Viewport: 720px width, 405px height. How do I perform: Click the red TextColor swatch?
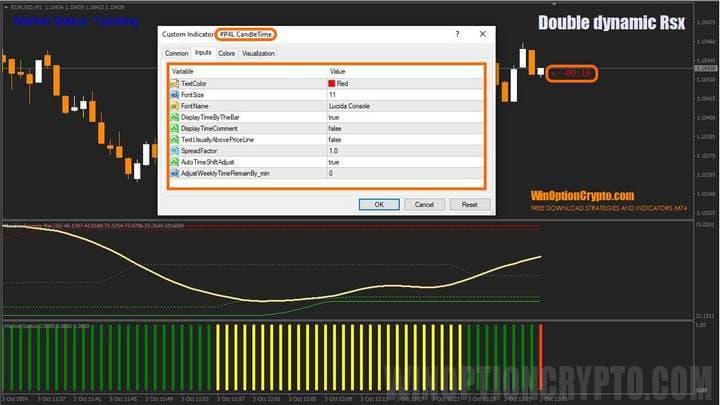pyautogui.click(x=332, y=84)
